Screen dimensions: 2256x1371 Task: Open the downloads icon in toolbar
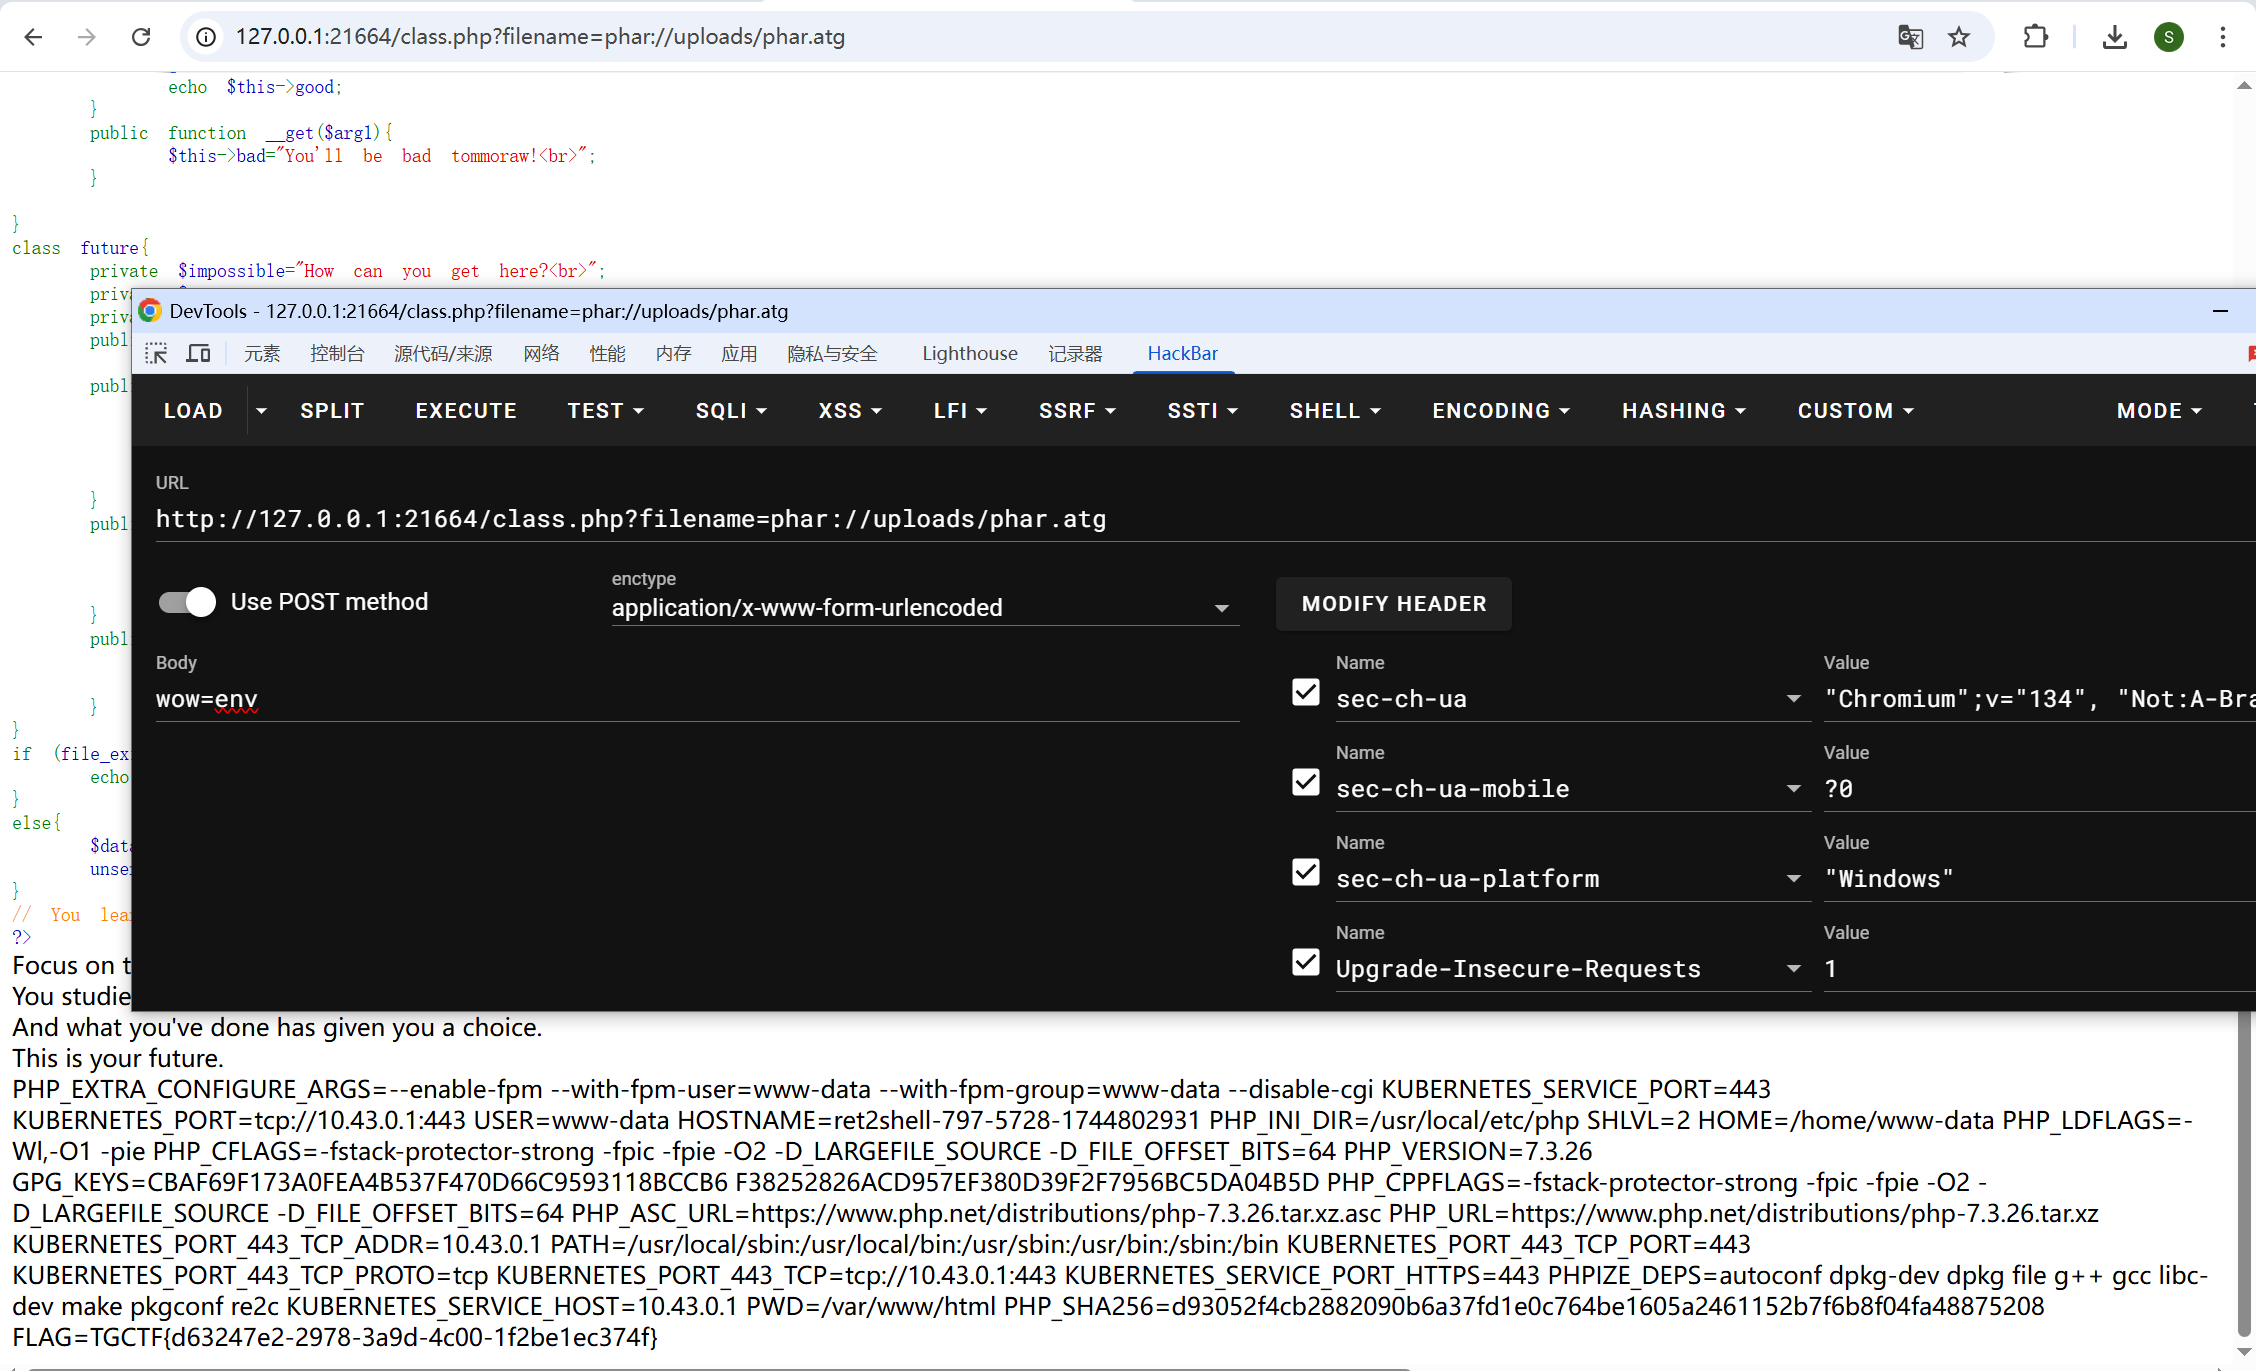click(x=2114, y=37)
